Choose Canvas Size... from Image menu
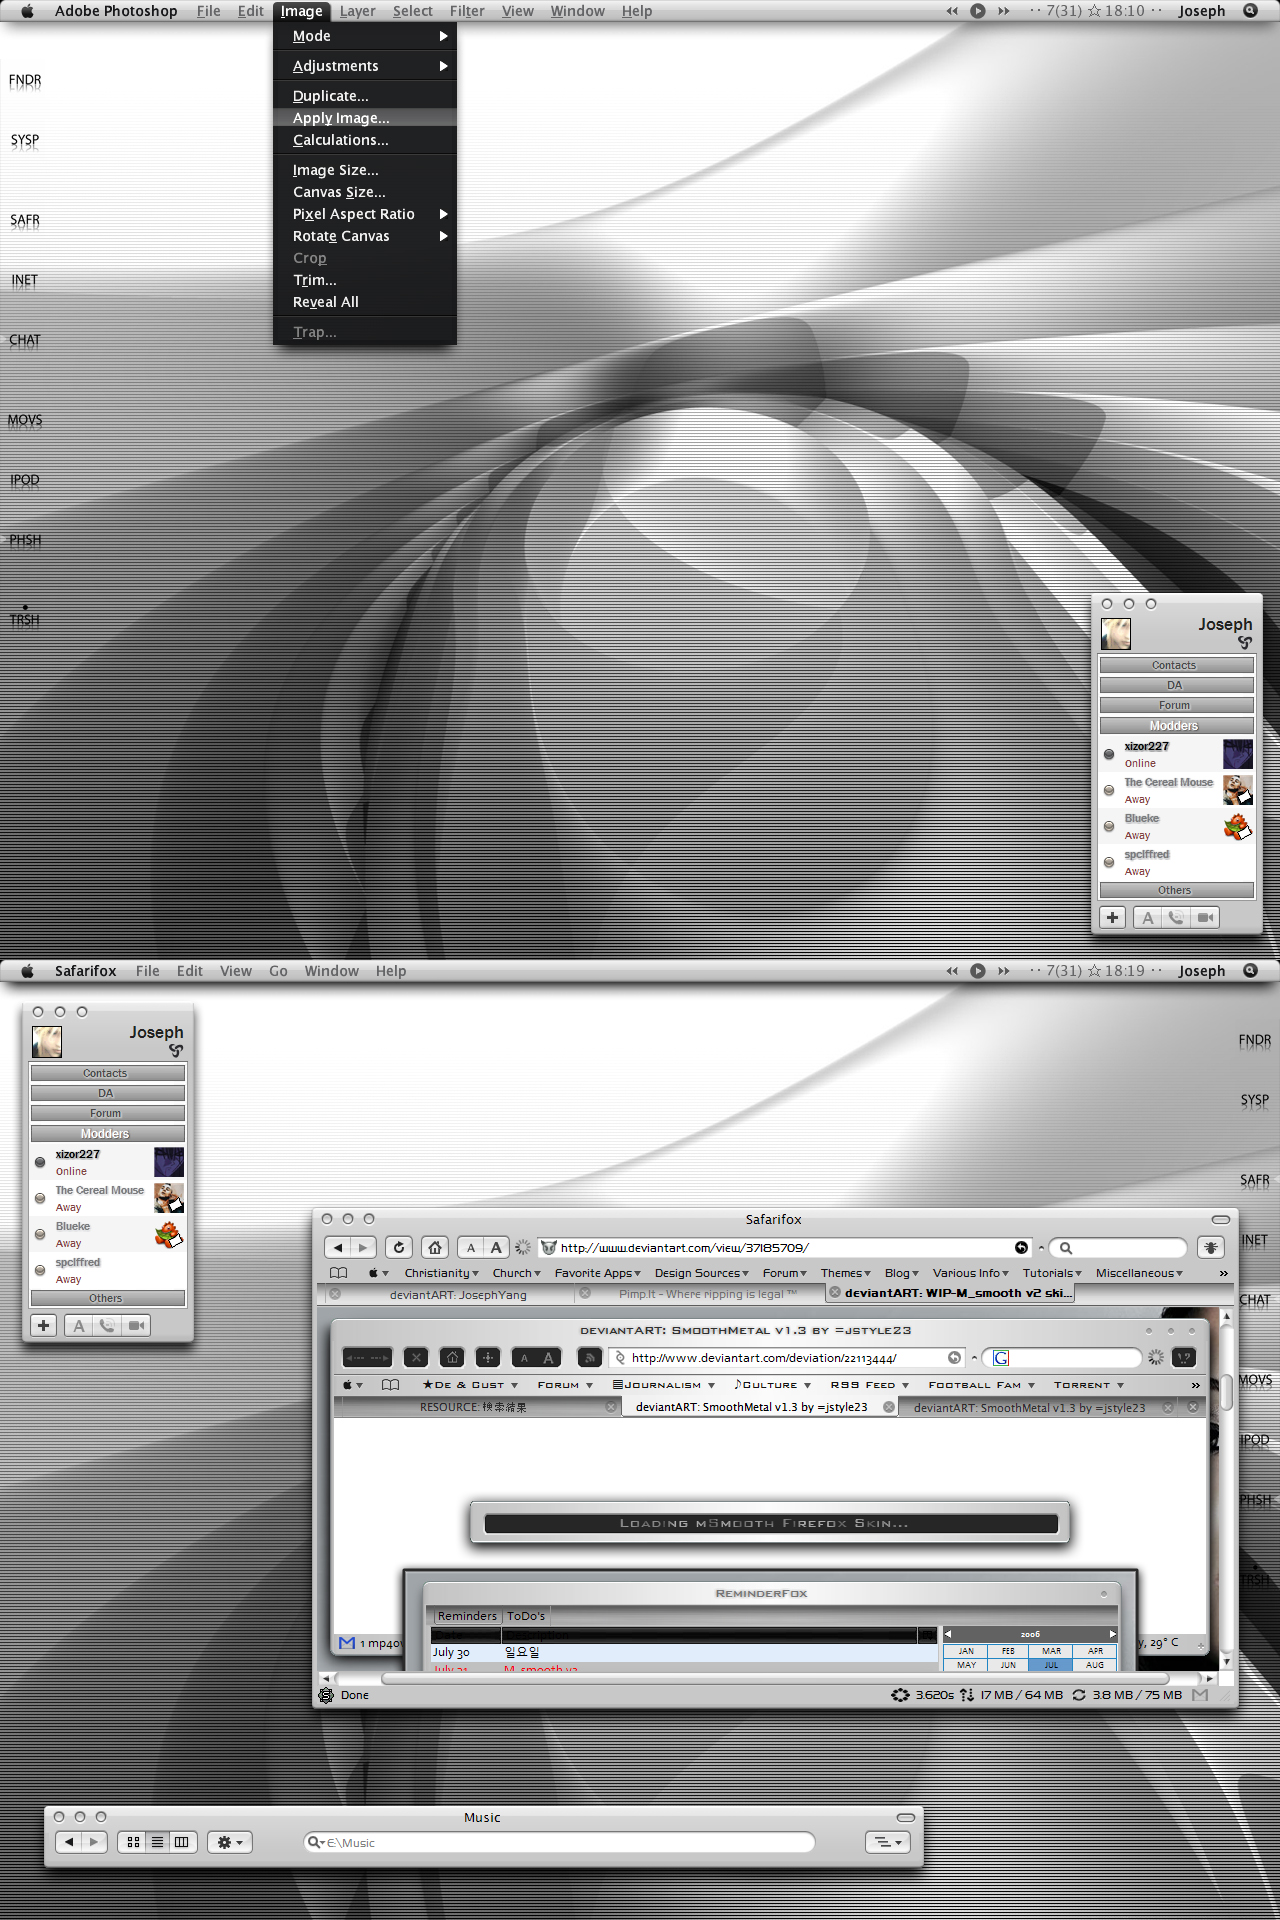The width and height of the screenshot is (1280, 1920). (x=365, y=192)
